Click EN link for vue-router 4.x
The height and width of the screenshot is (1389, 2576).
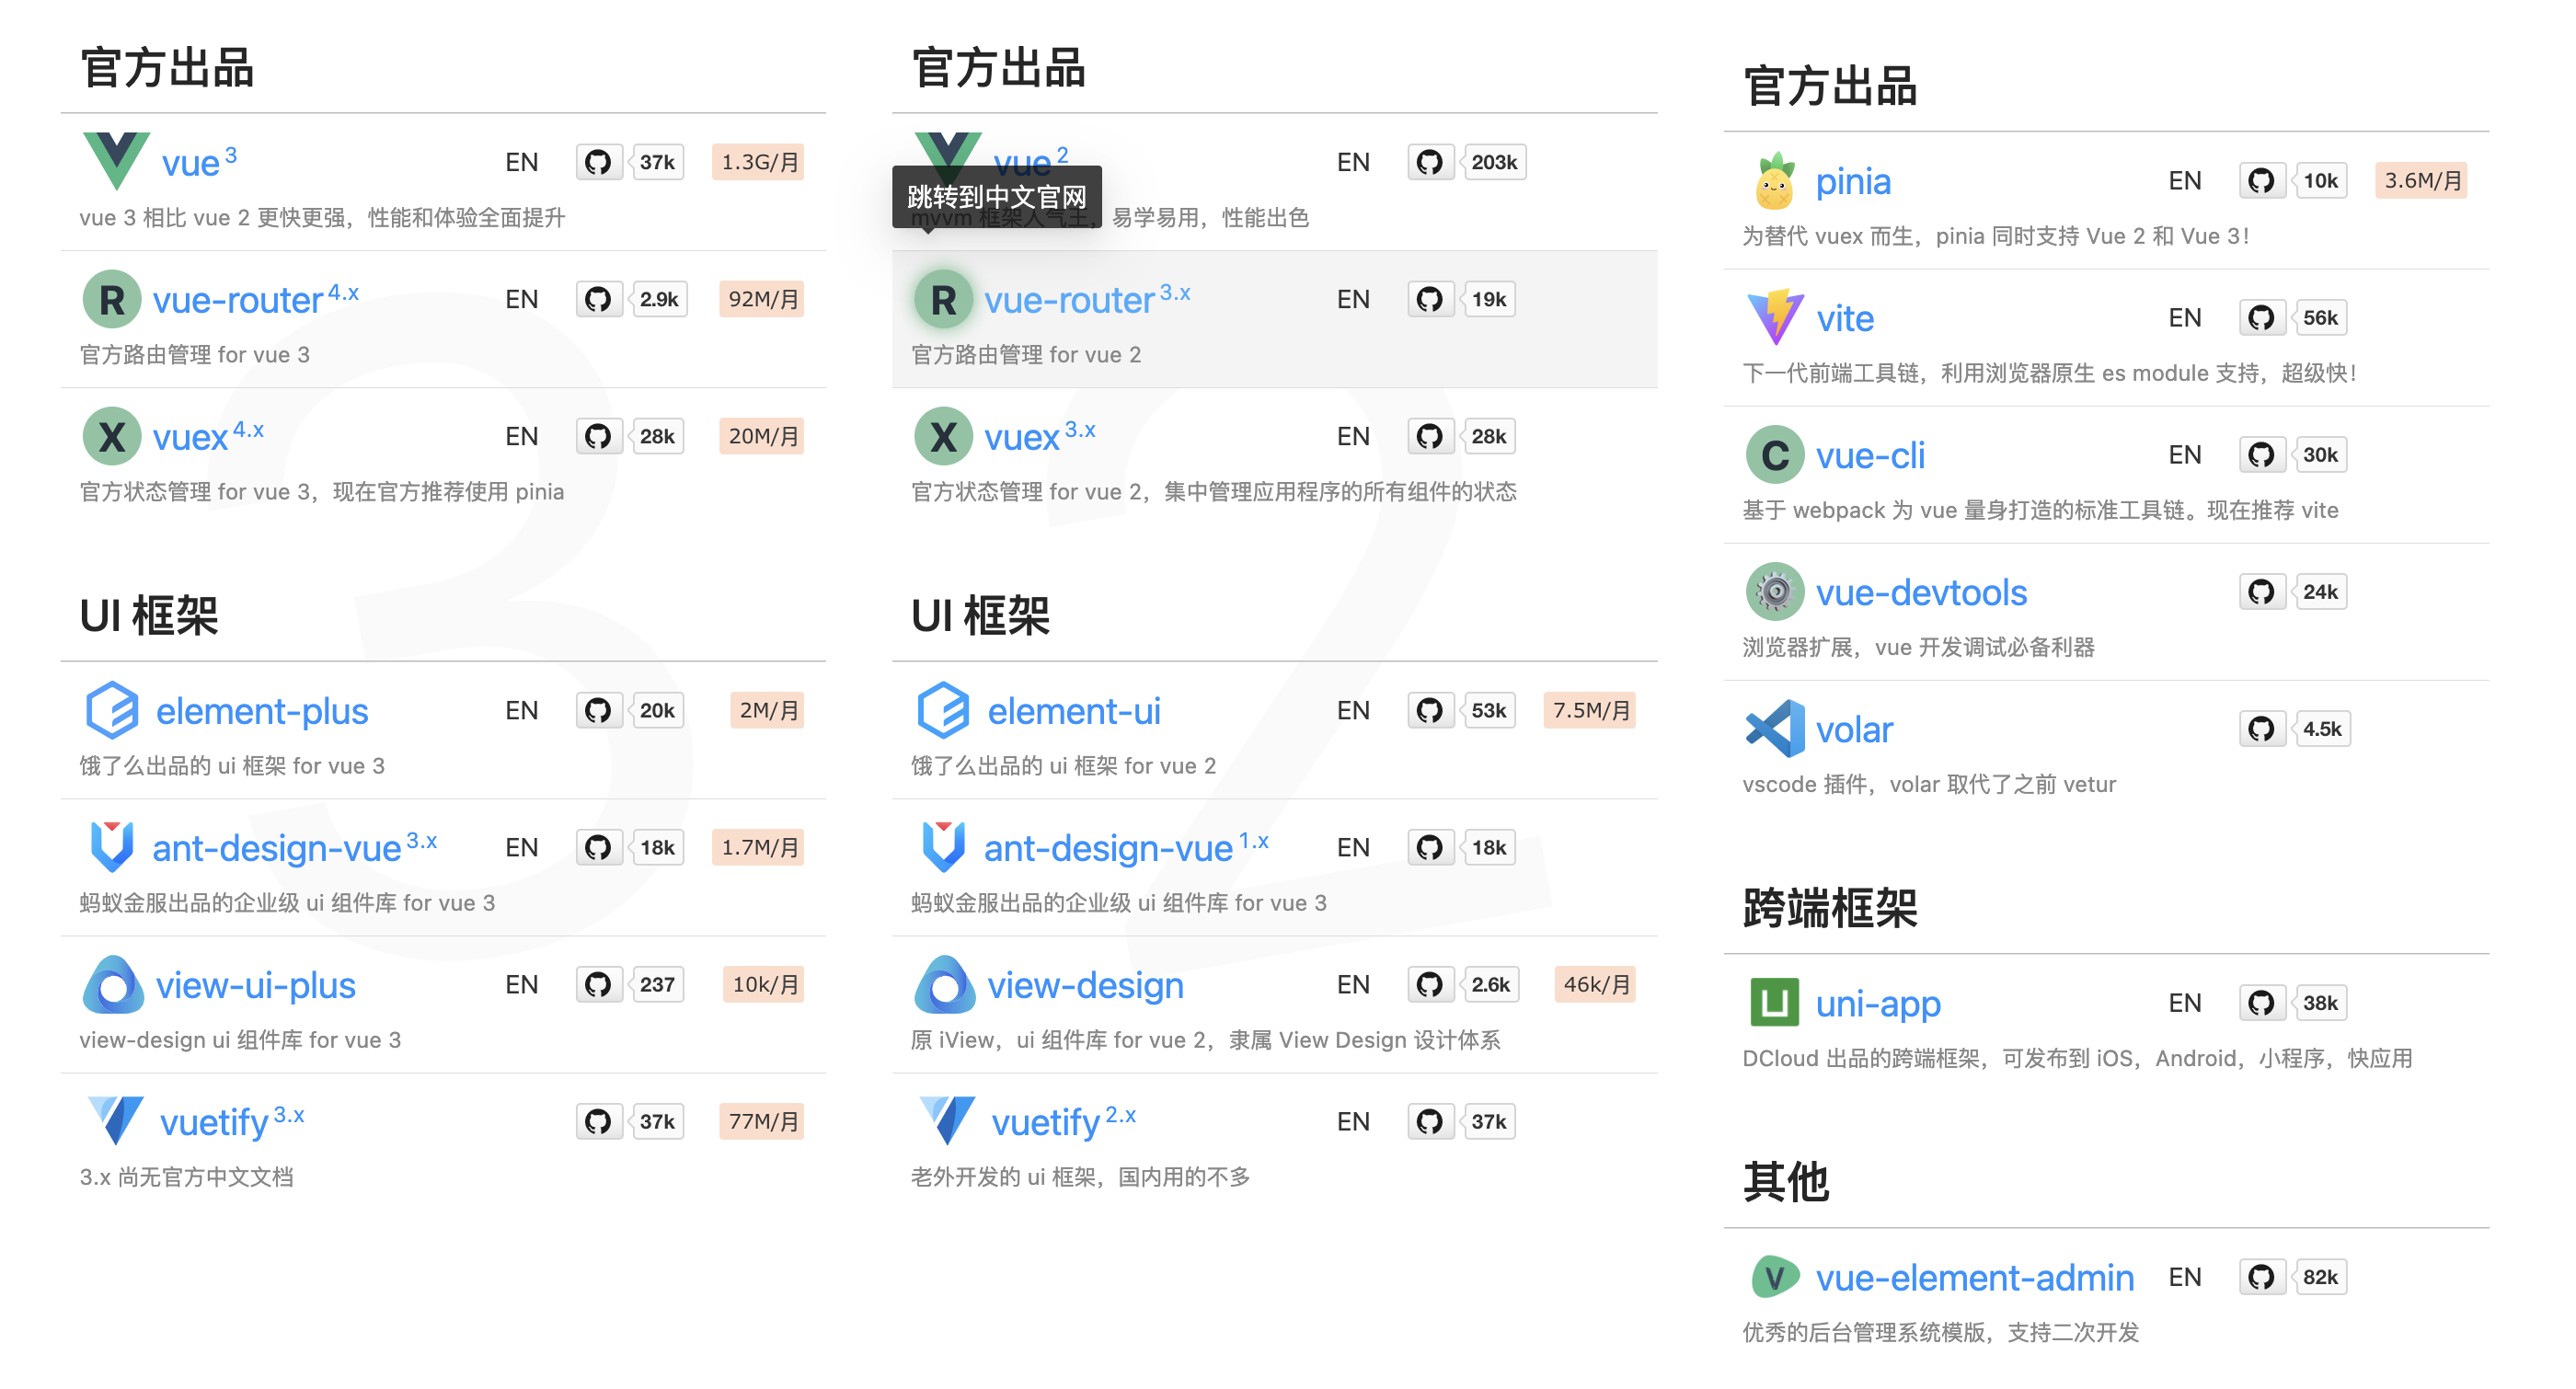point(521,299)
